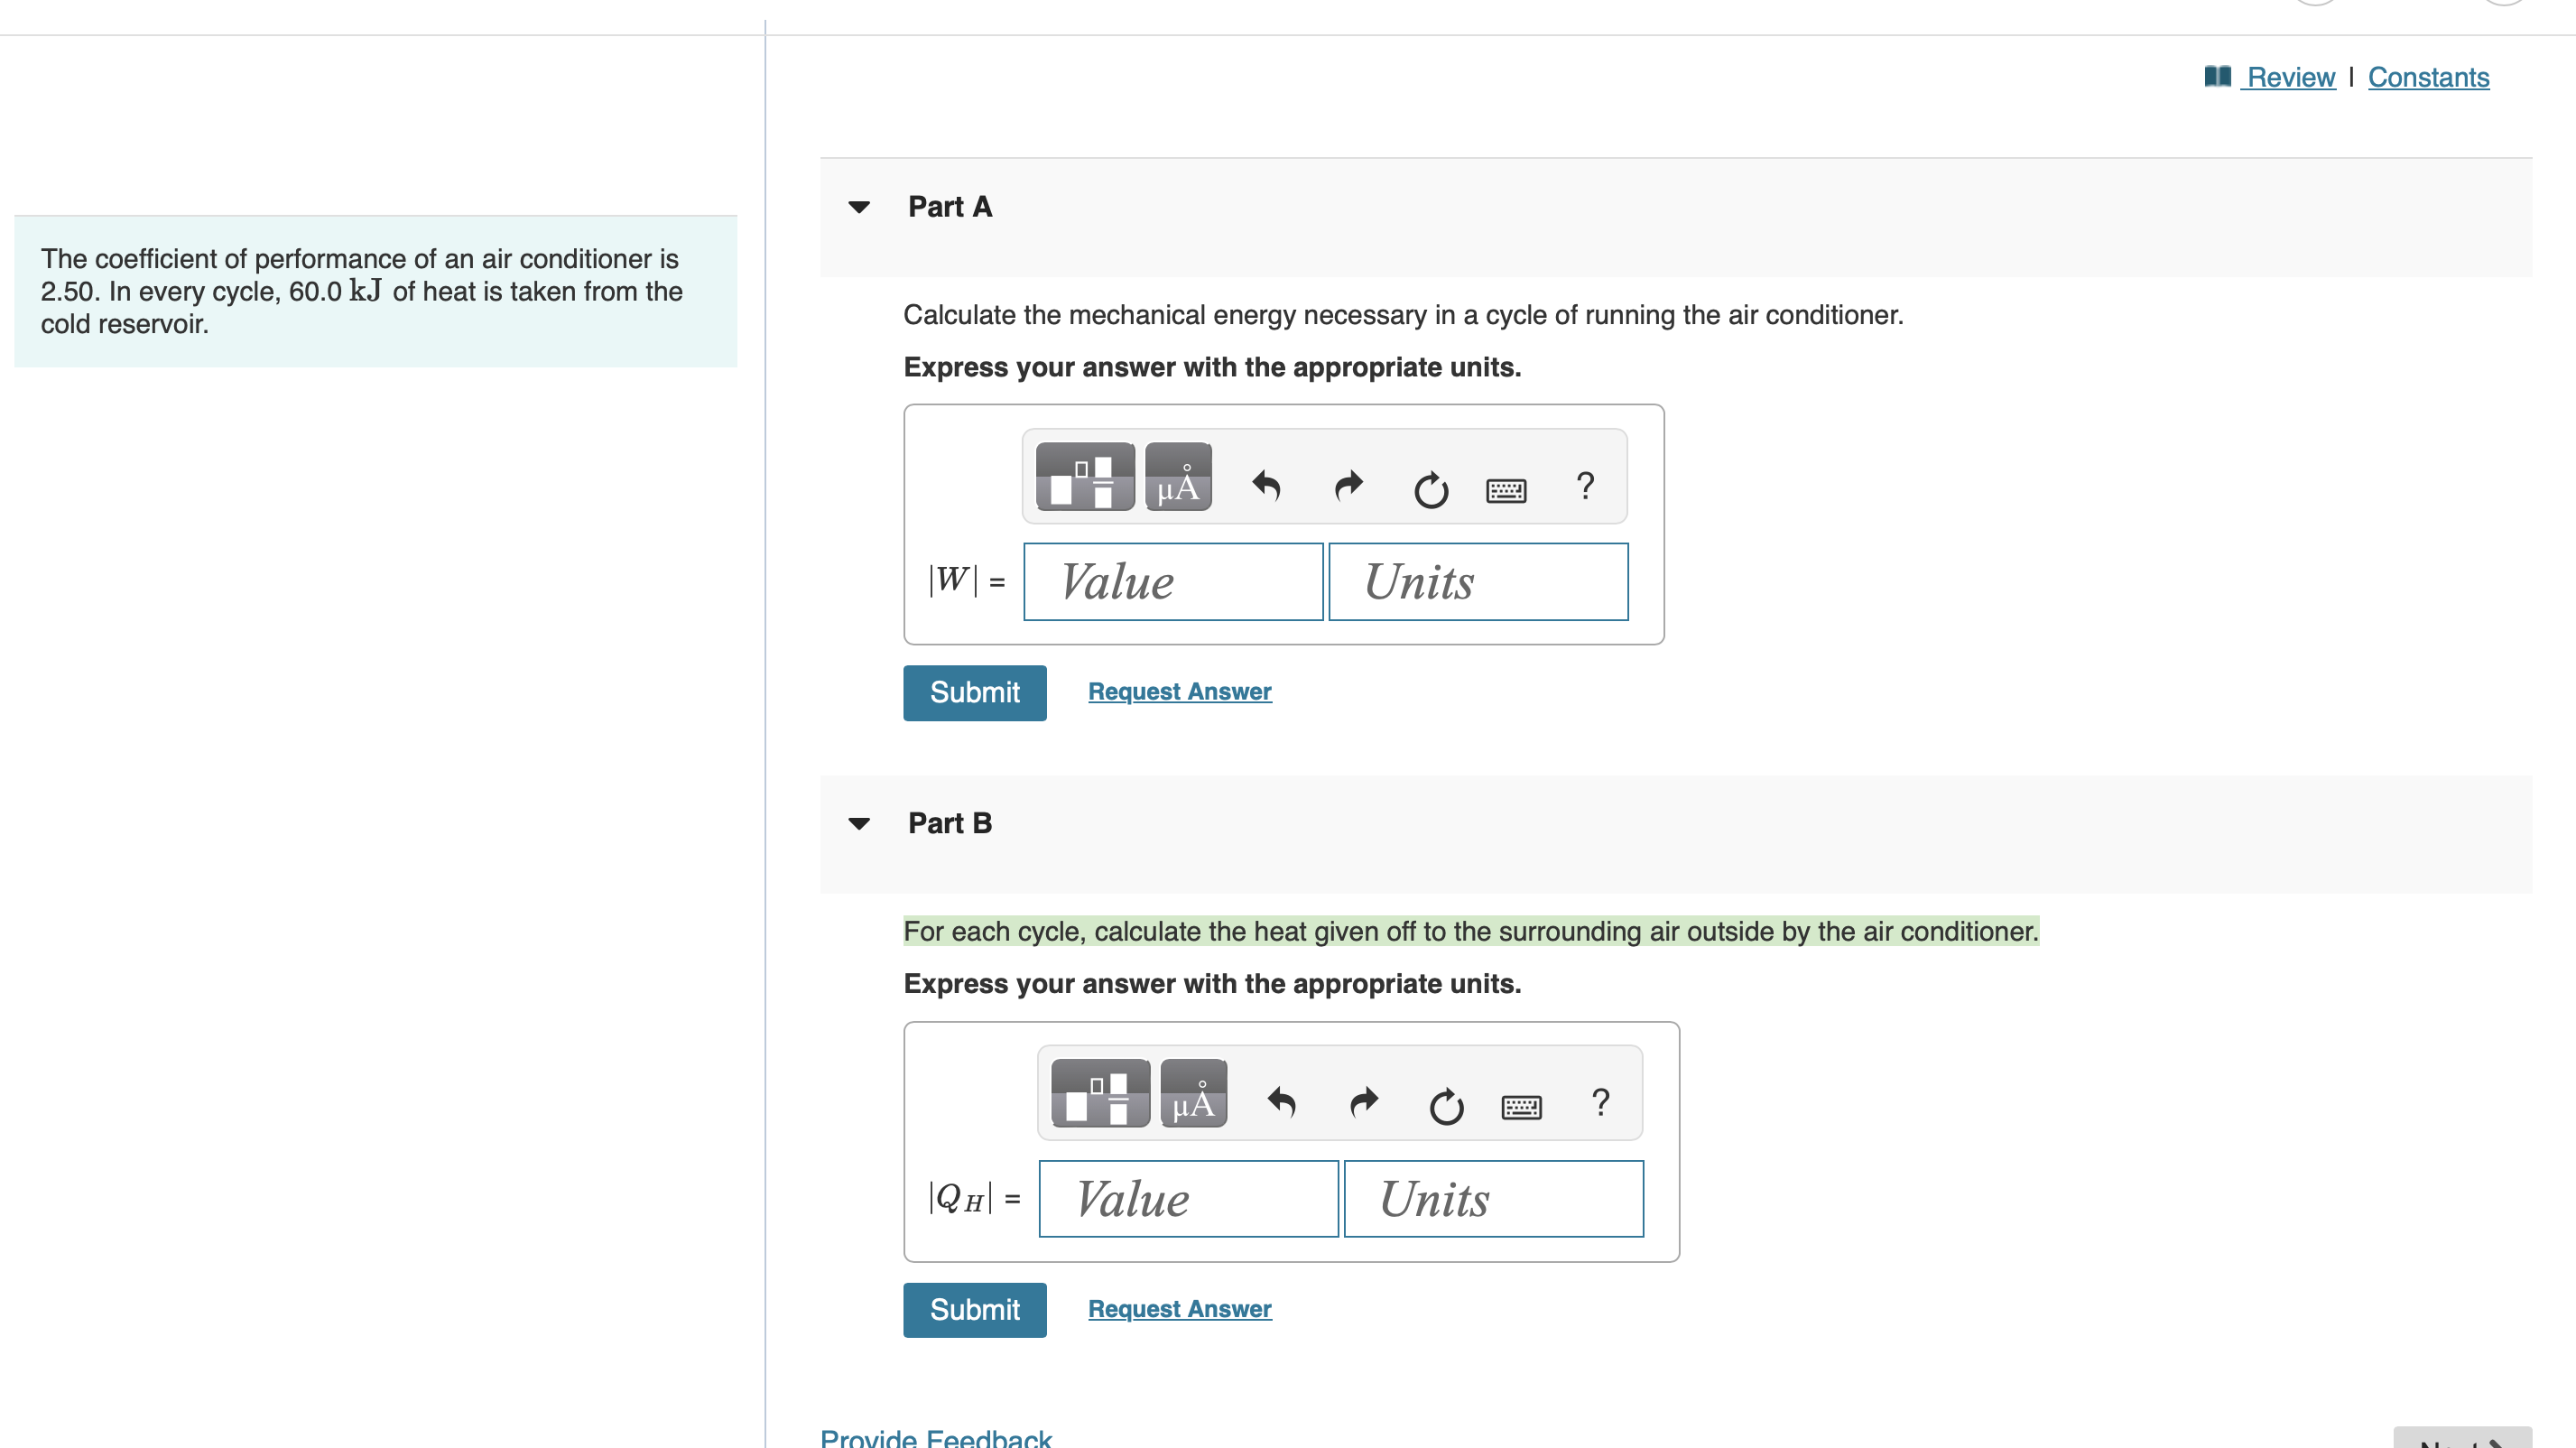Submit the Part A answer
This screenshot has width=2576, height=1448.
tap(975, 693)
